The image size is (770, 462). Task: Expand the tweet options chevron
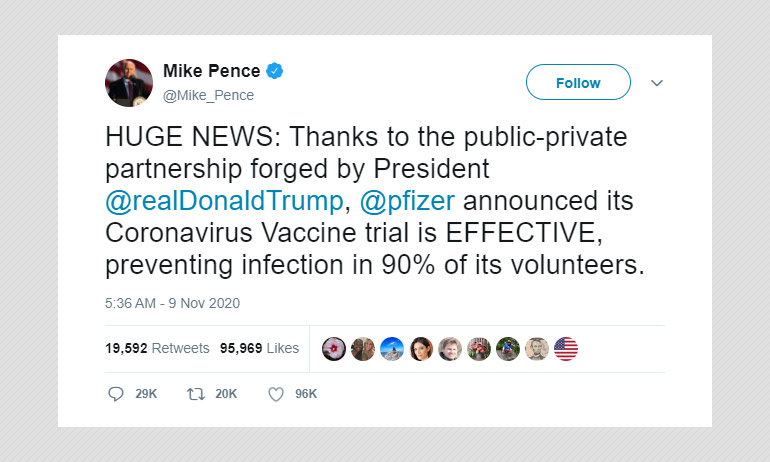click(x=657, y=83)
